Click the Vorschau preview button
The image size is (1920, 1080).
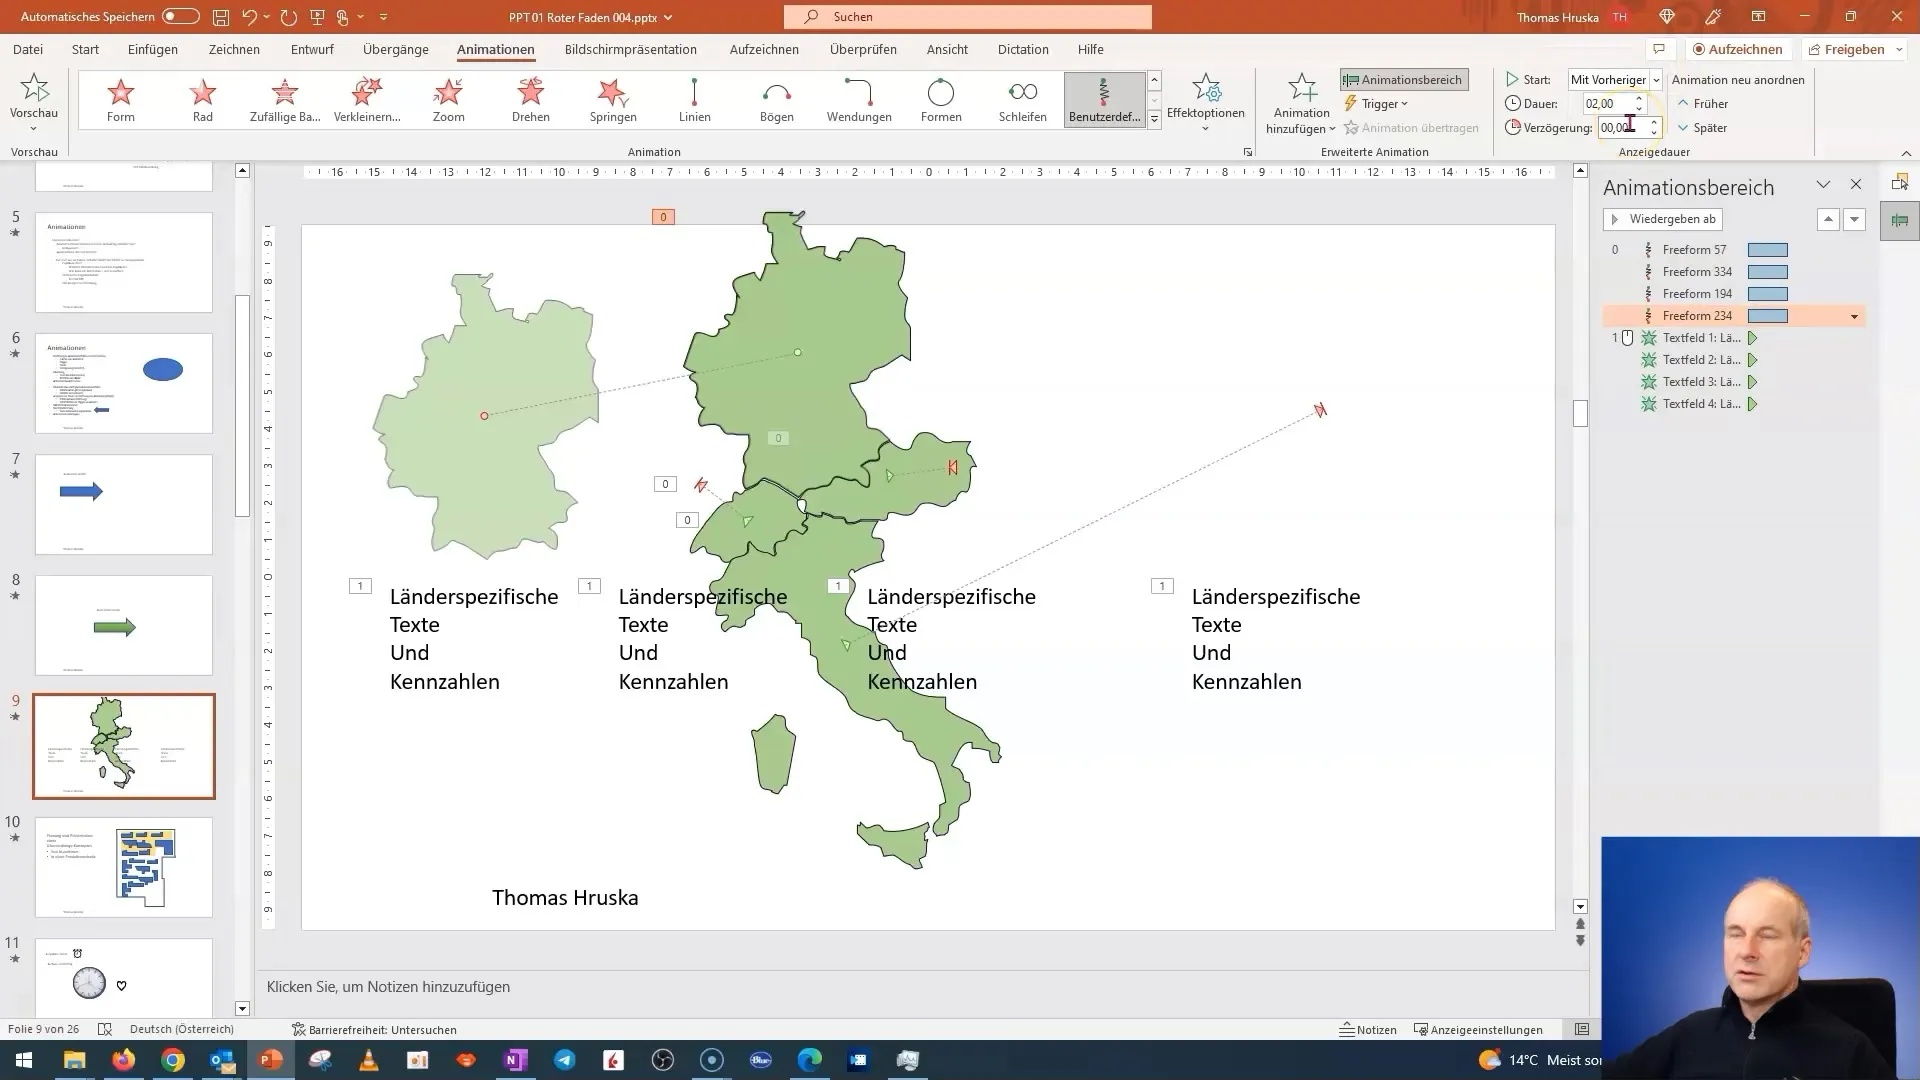(x=34, y=103)
